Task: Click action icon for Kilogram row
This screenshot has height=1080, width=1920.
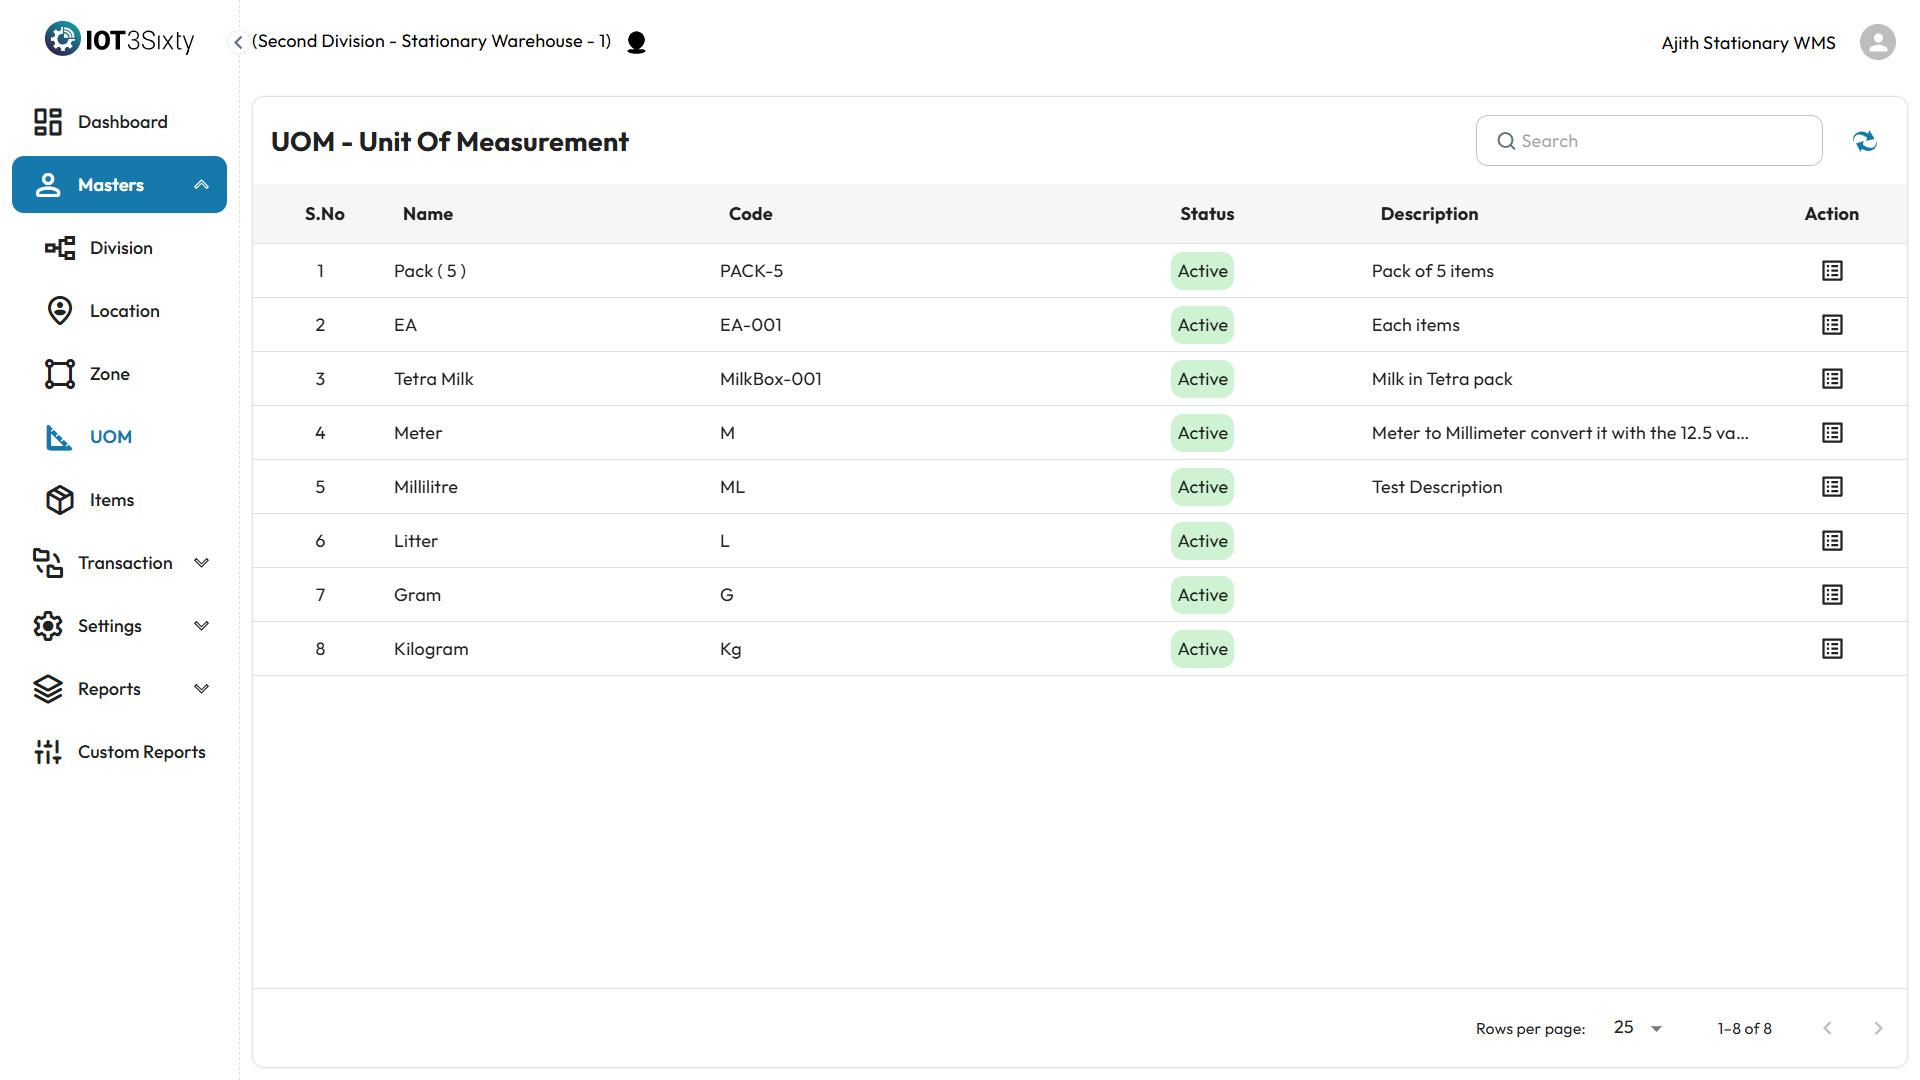Action: point(1831,649)
